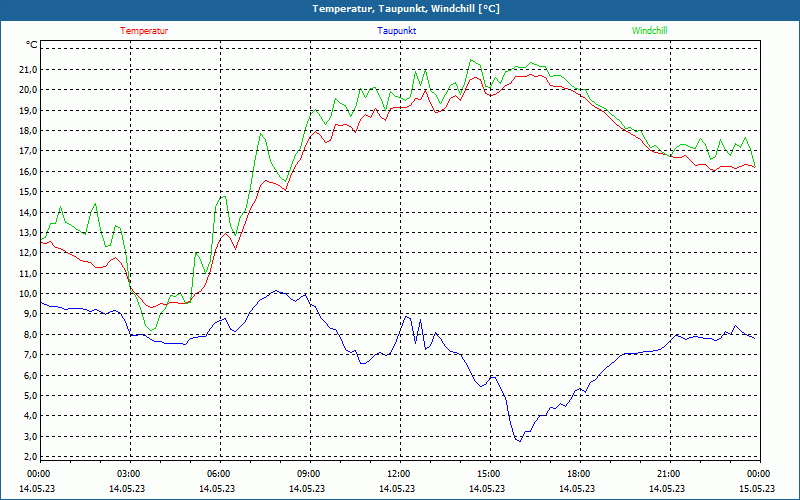Click the 14,0 y-axis label
Screen dimensions: 800x500
click(x=28, y=212)
